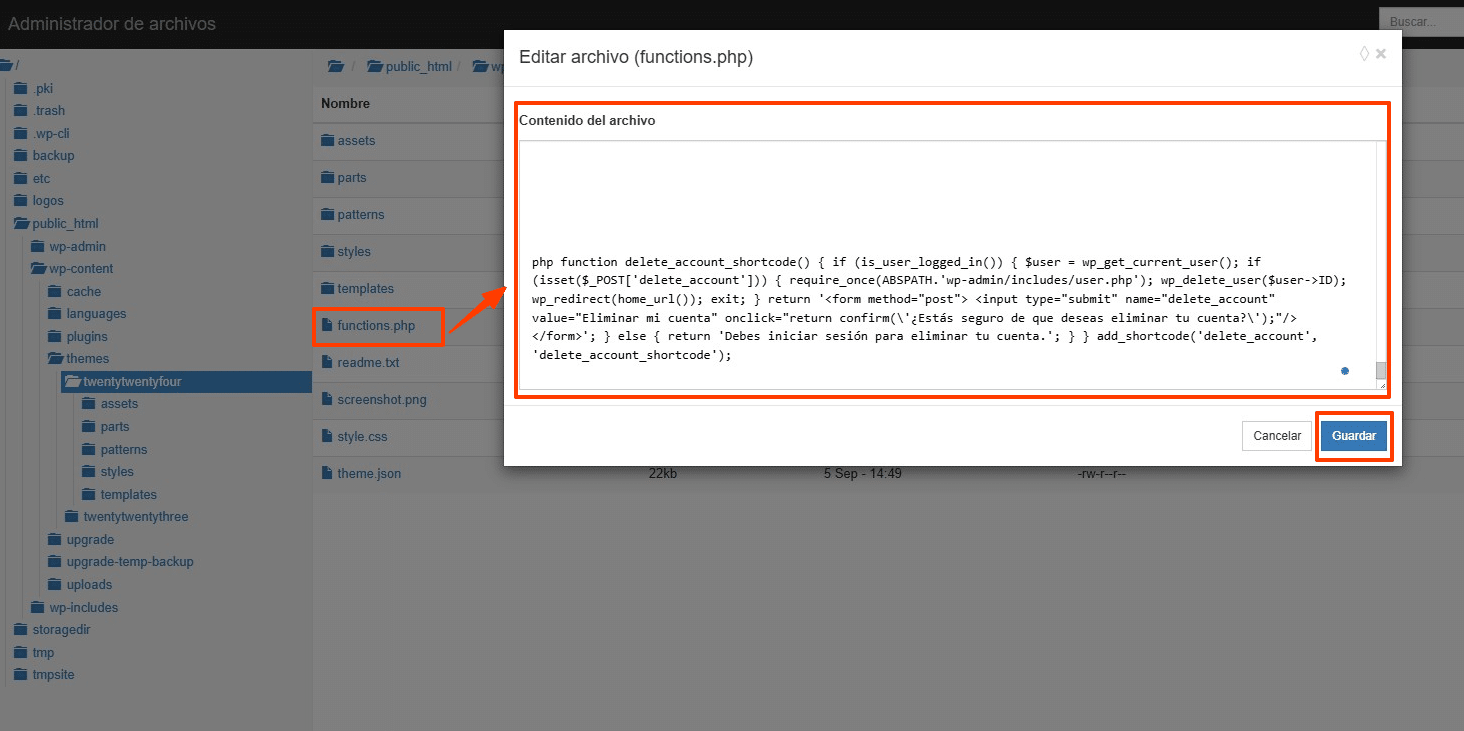Click the Buscar search field

point(1420,21)
